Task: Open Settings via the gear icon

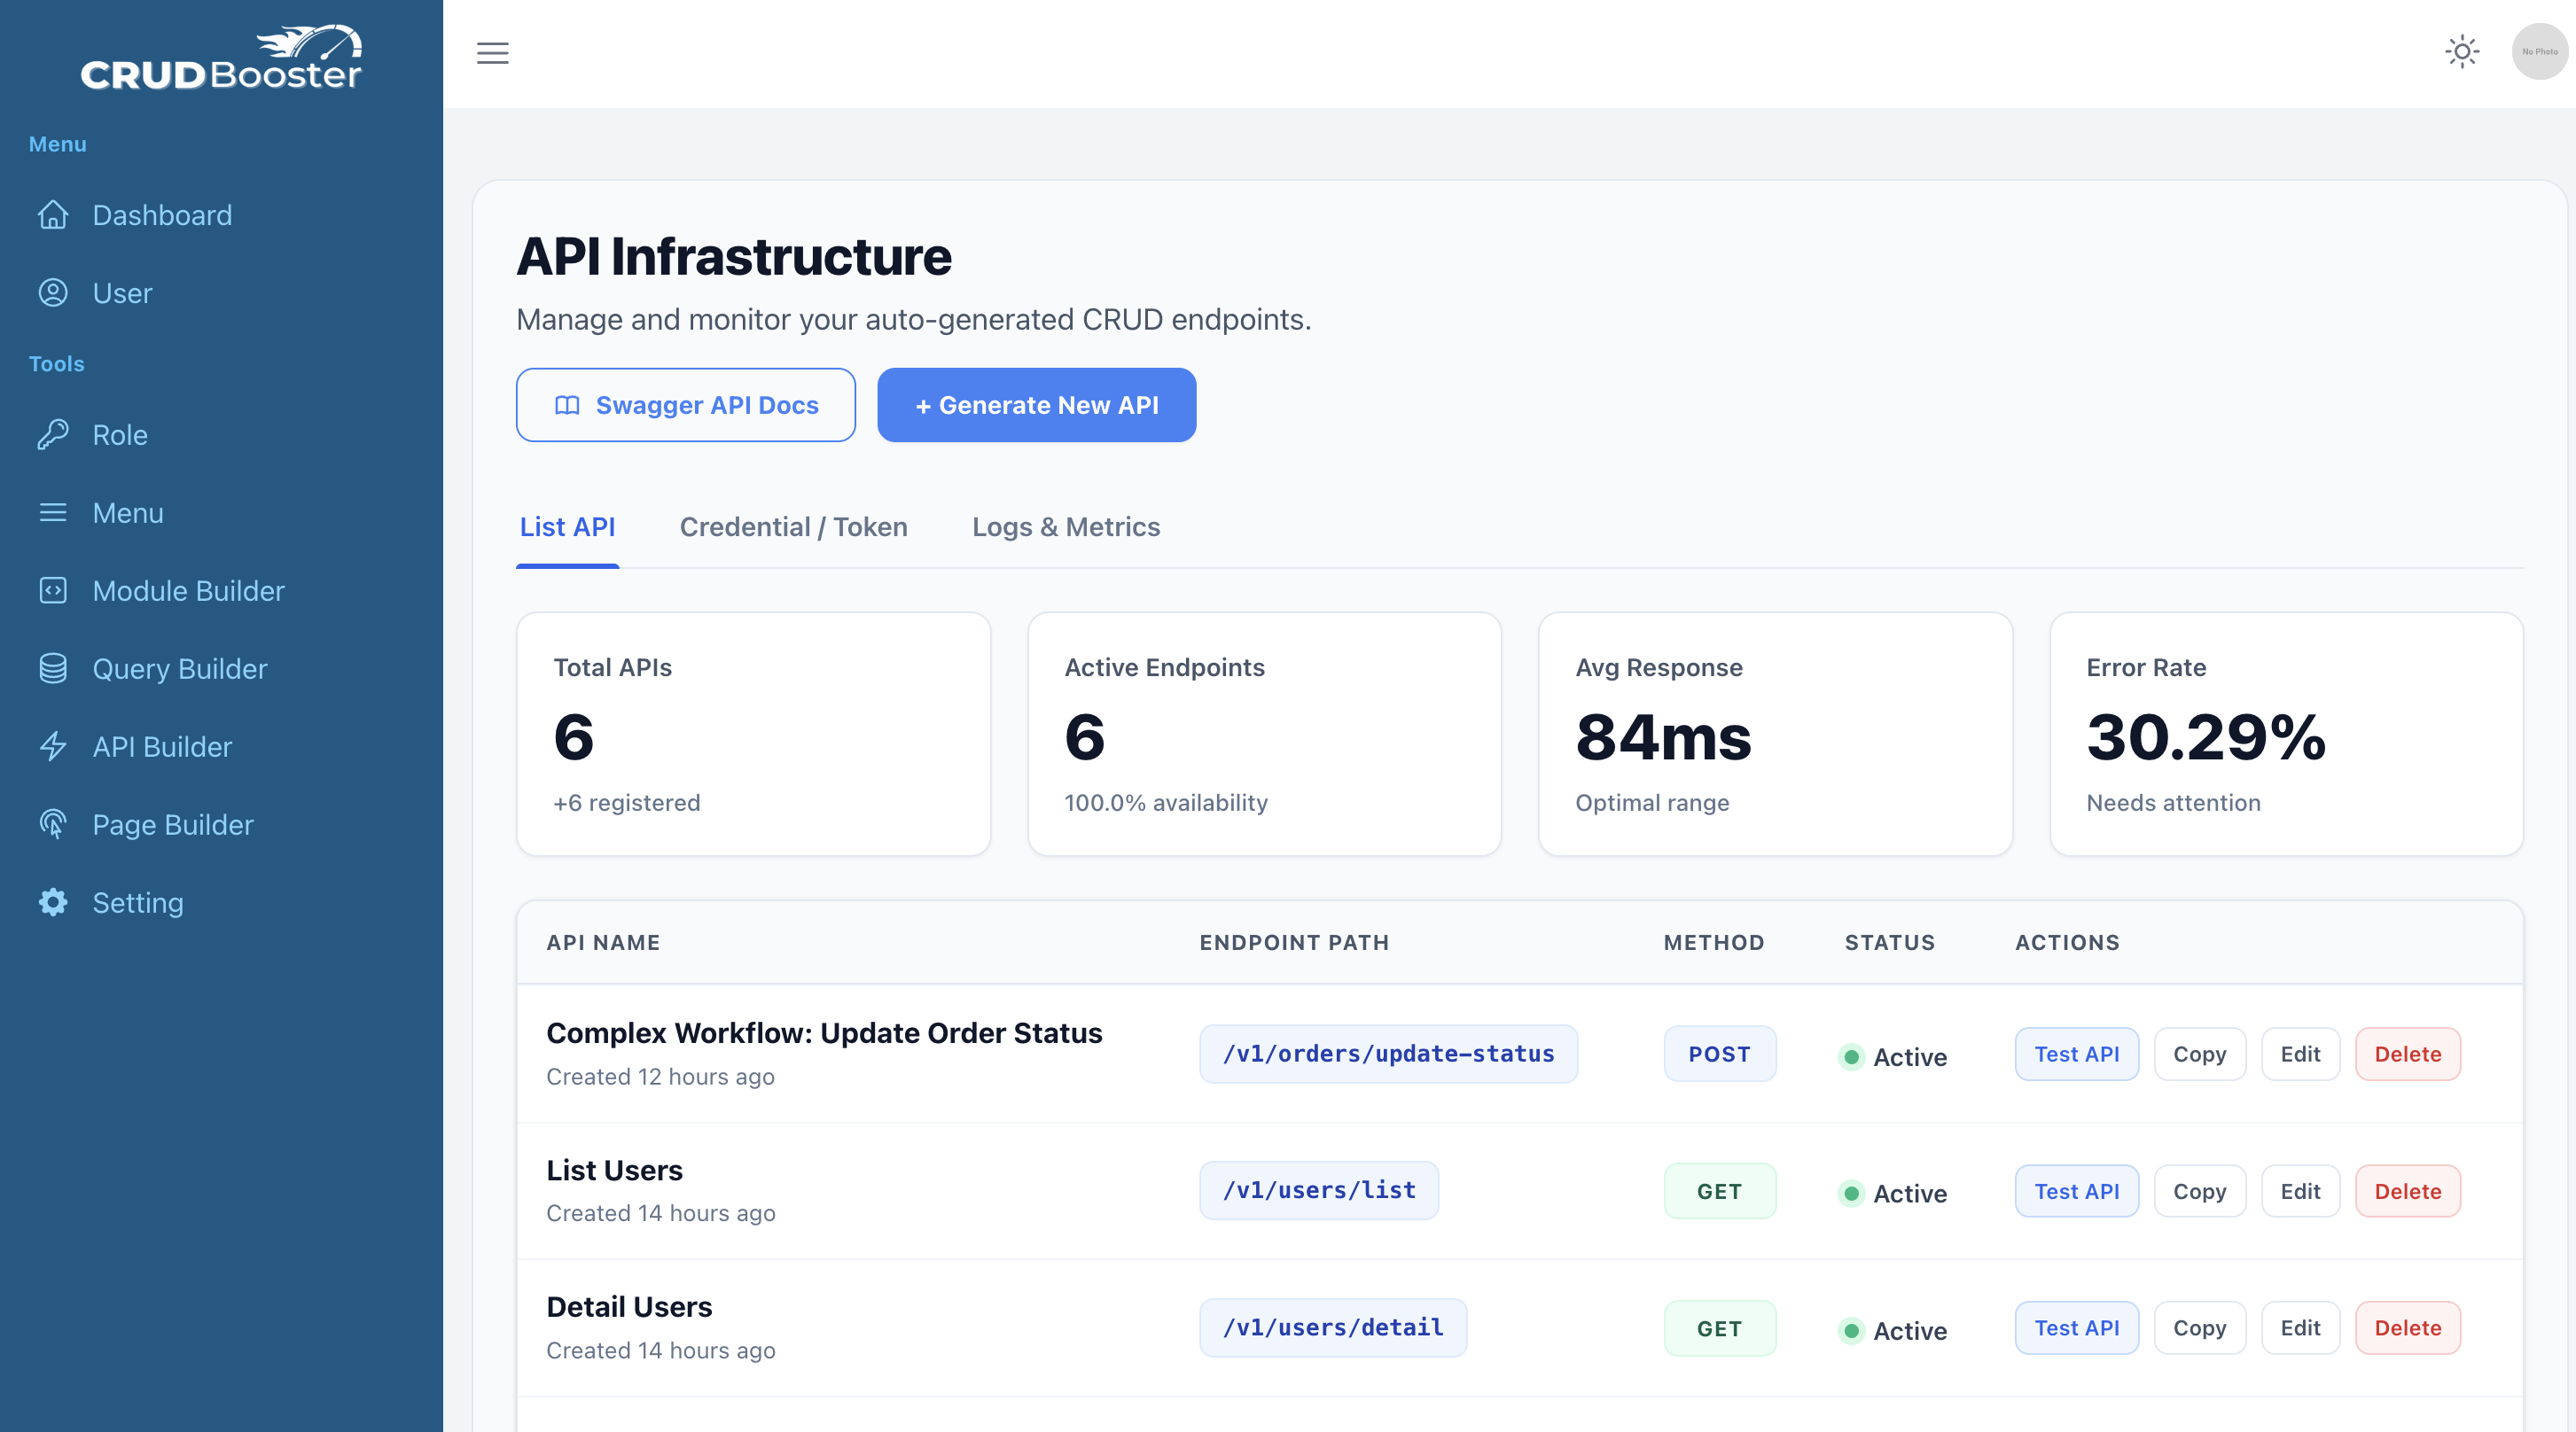Action: coord(52,902)
